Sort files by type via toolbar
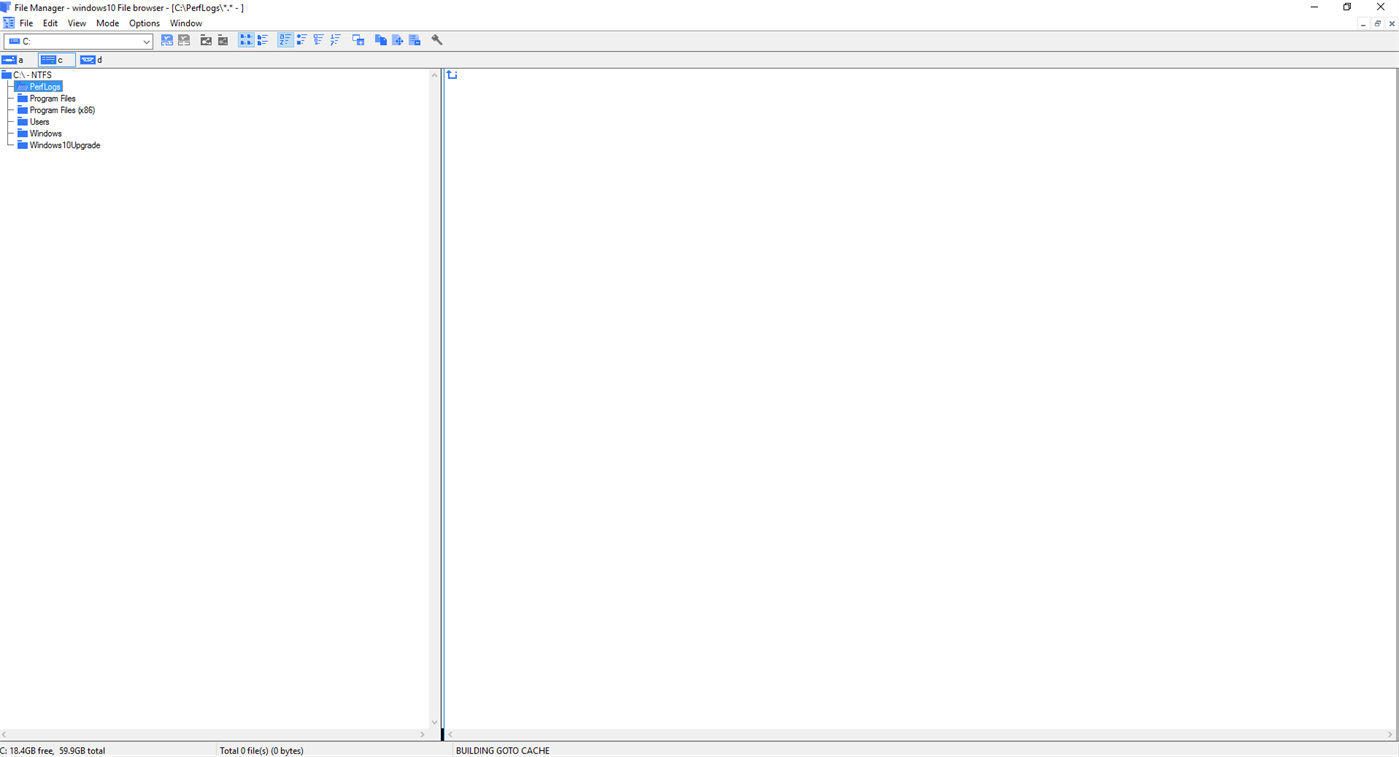This screenshot has width=1399, height=757. [x=302, y=40]
